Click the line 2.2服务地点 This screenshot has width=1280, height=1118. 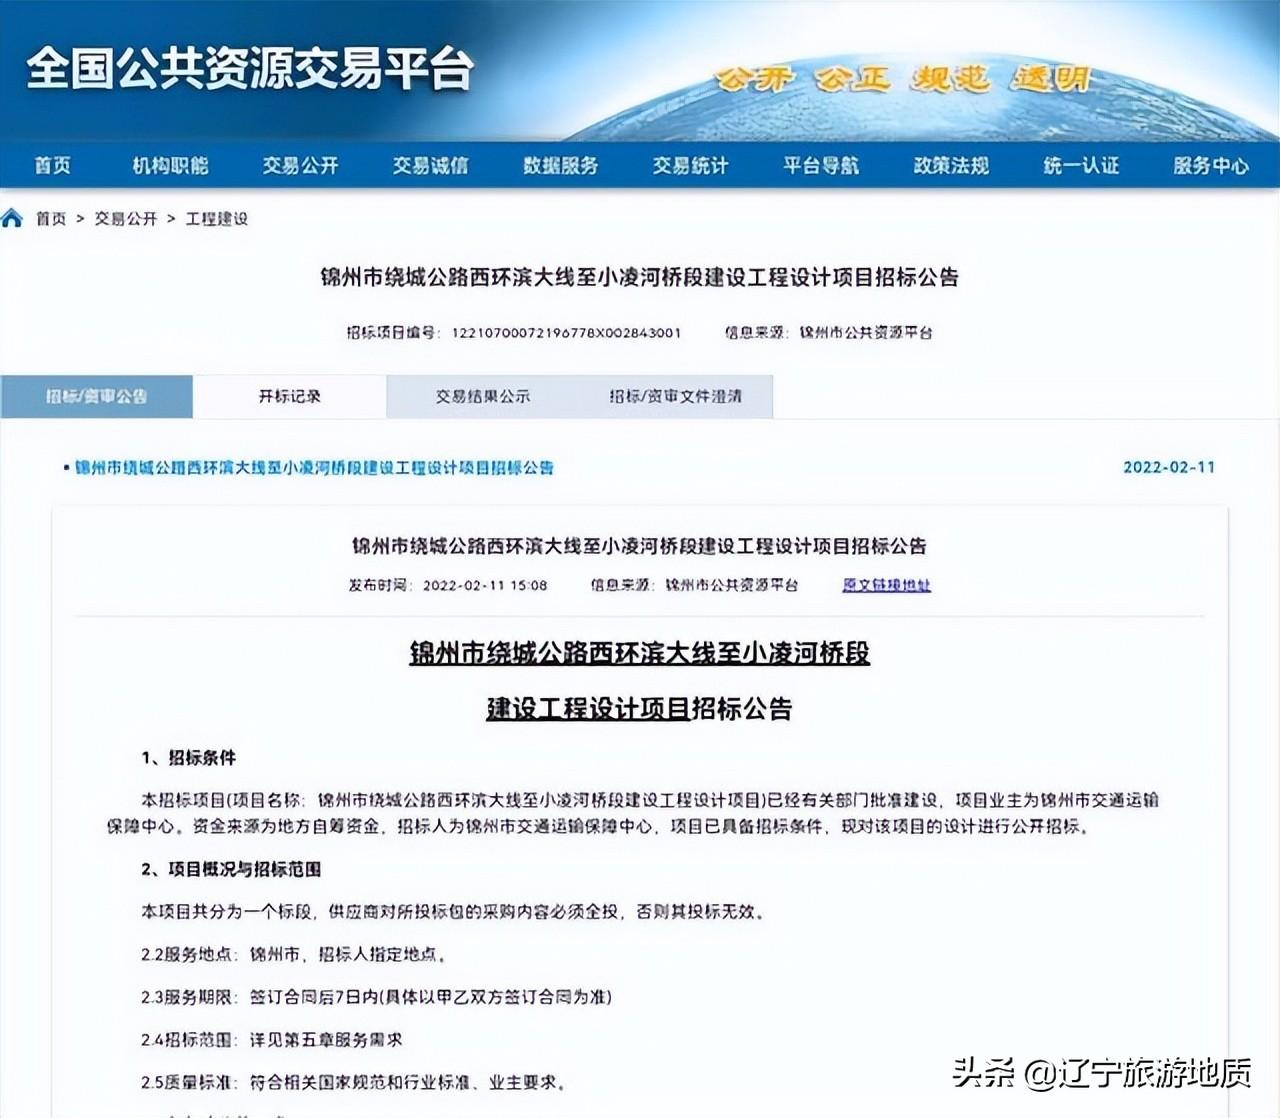tap(294, 954)
